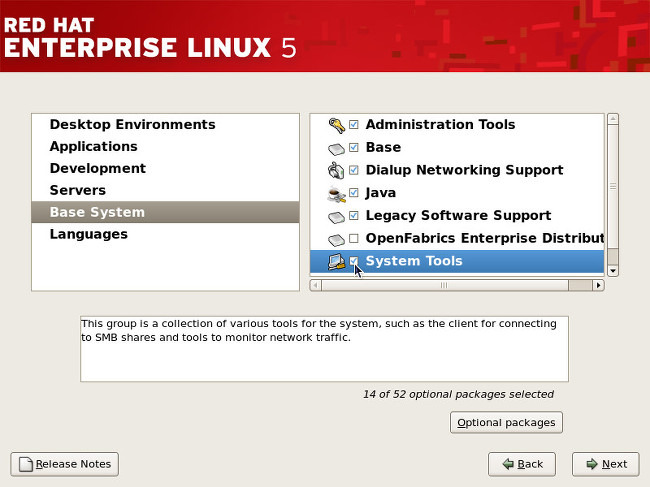Select the Applications category
Image resolution: width=650 pixels, height=487 pixels.
click(x=165, y=146)
